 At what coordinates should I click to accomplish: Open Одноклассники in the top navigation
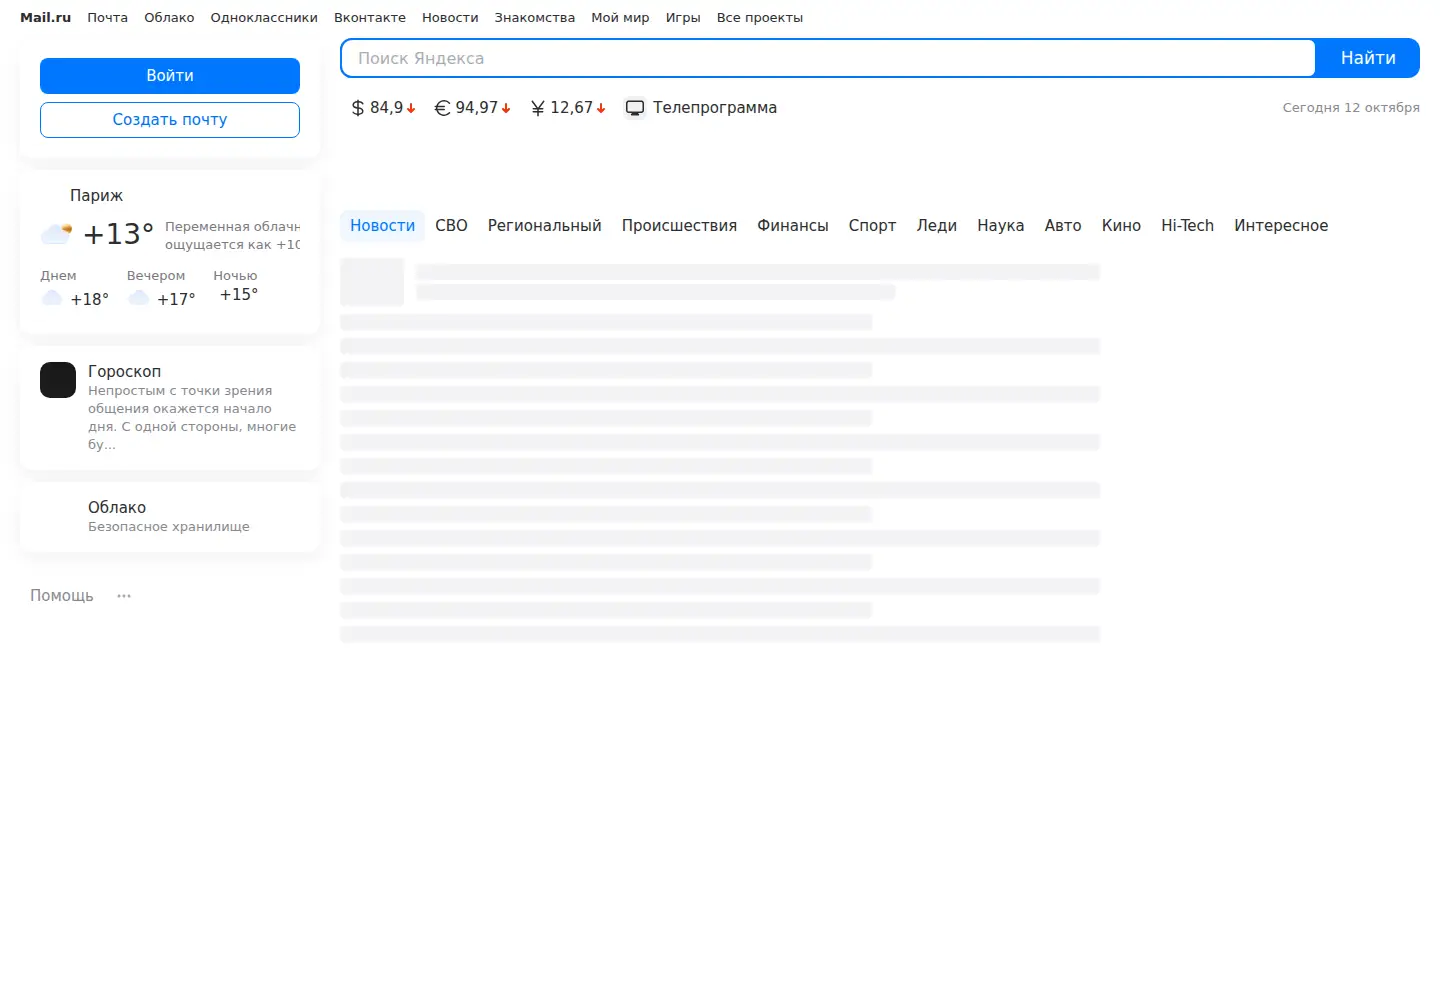click(x=264, y=18)
